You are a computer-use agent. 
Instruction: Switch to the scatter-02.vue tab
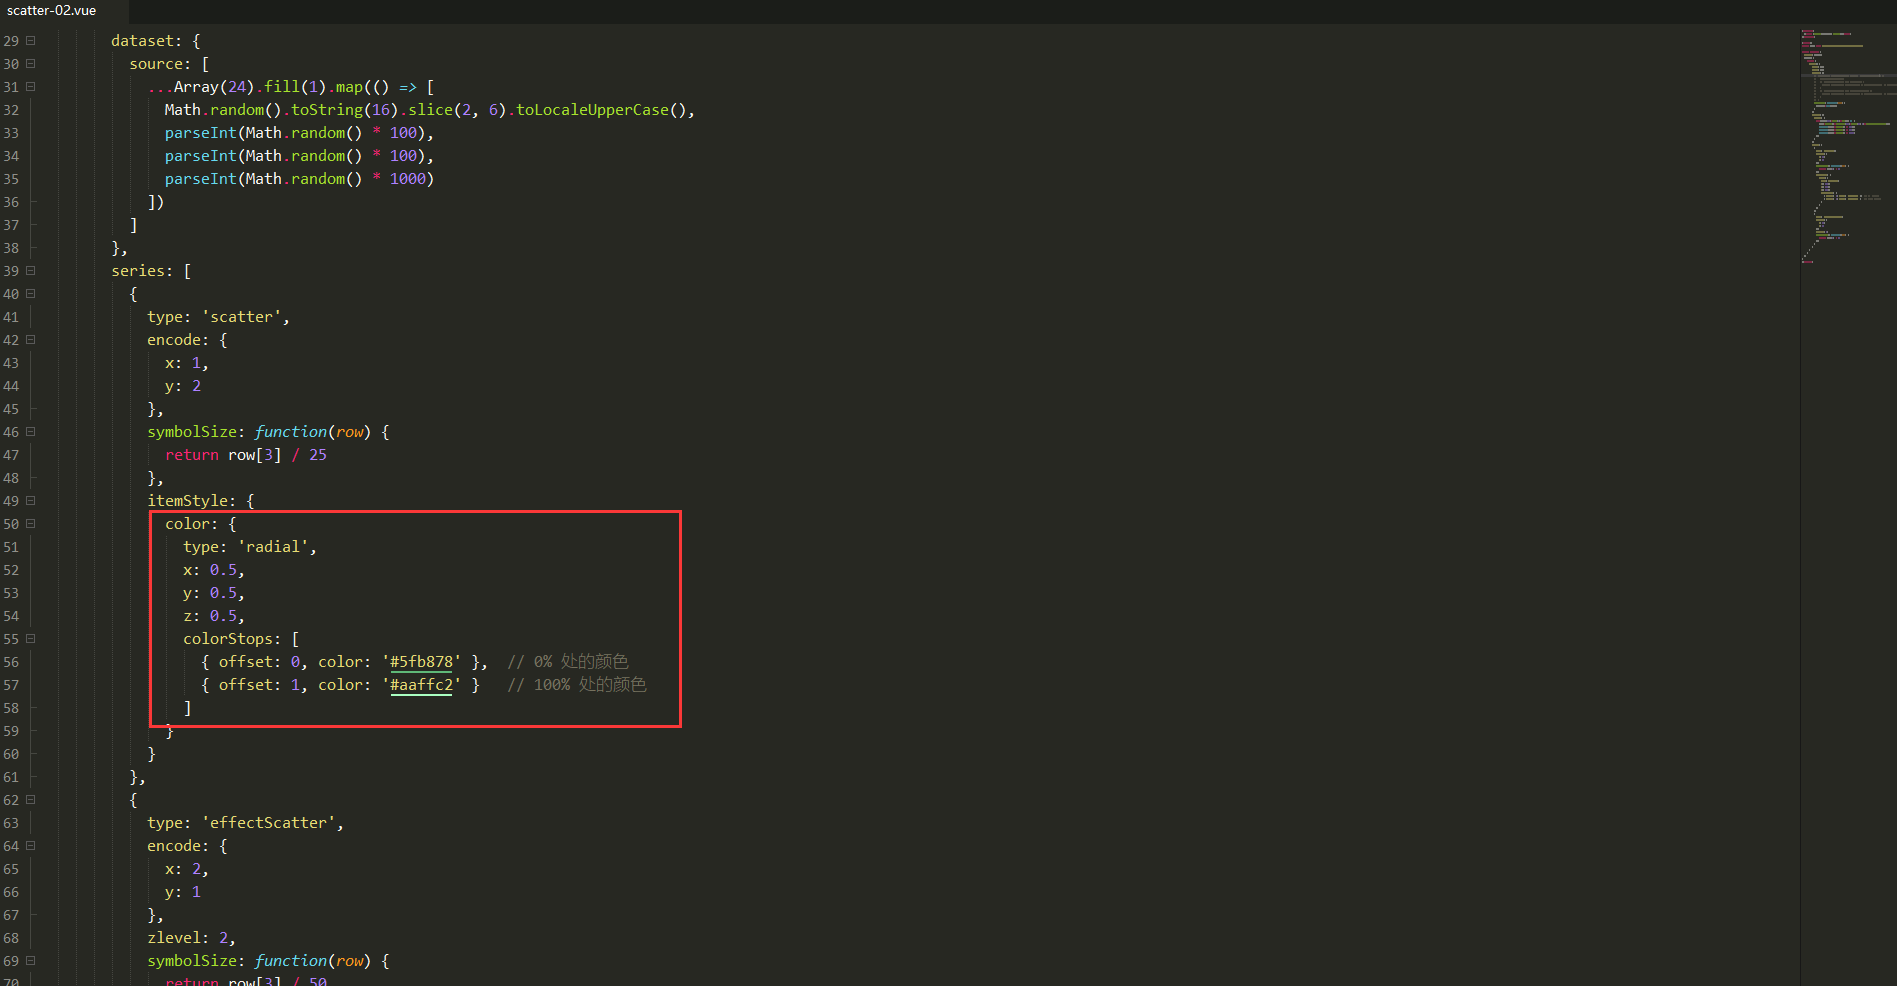coord(52,11)
